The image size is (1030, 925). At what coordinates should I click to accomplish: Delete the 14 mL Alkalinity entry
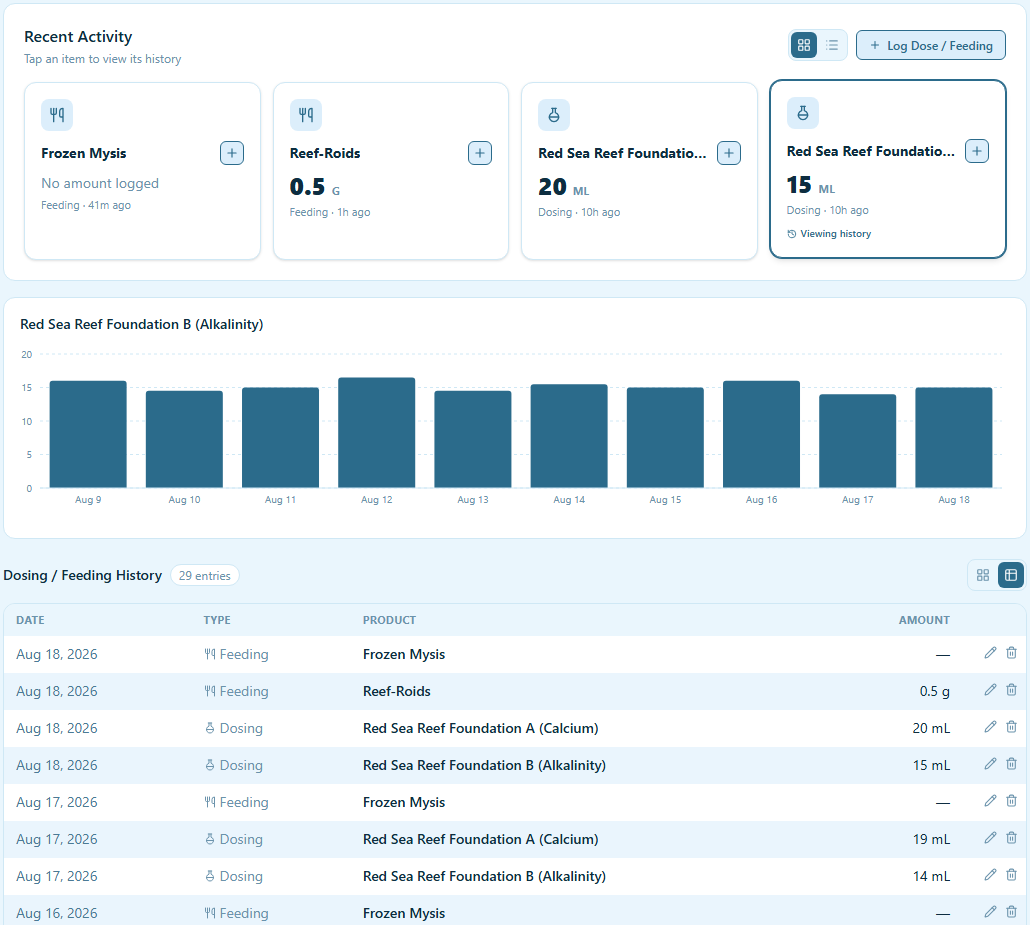[1012, 875]
